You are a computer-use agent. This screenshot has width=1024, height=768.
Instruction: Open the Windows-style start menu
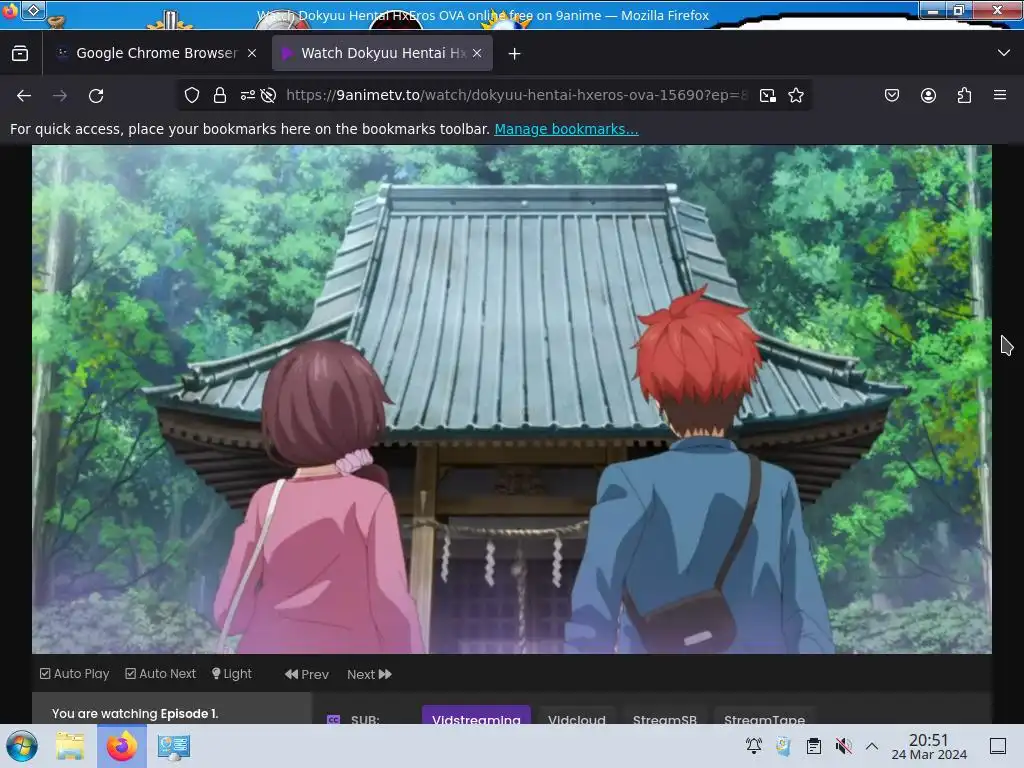coord(22,746)
